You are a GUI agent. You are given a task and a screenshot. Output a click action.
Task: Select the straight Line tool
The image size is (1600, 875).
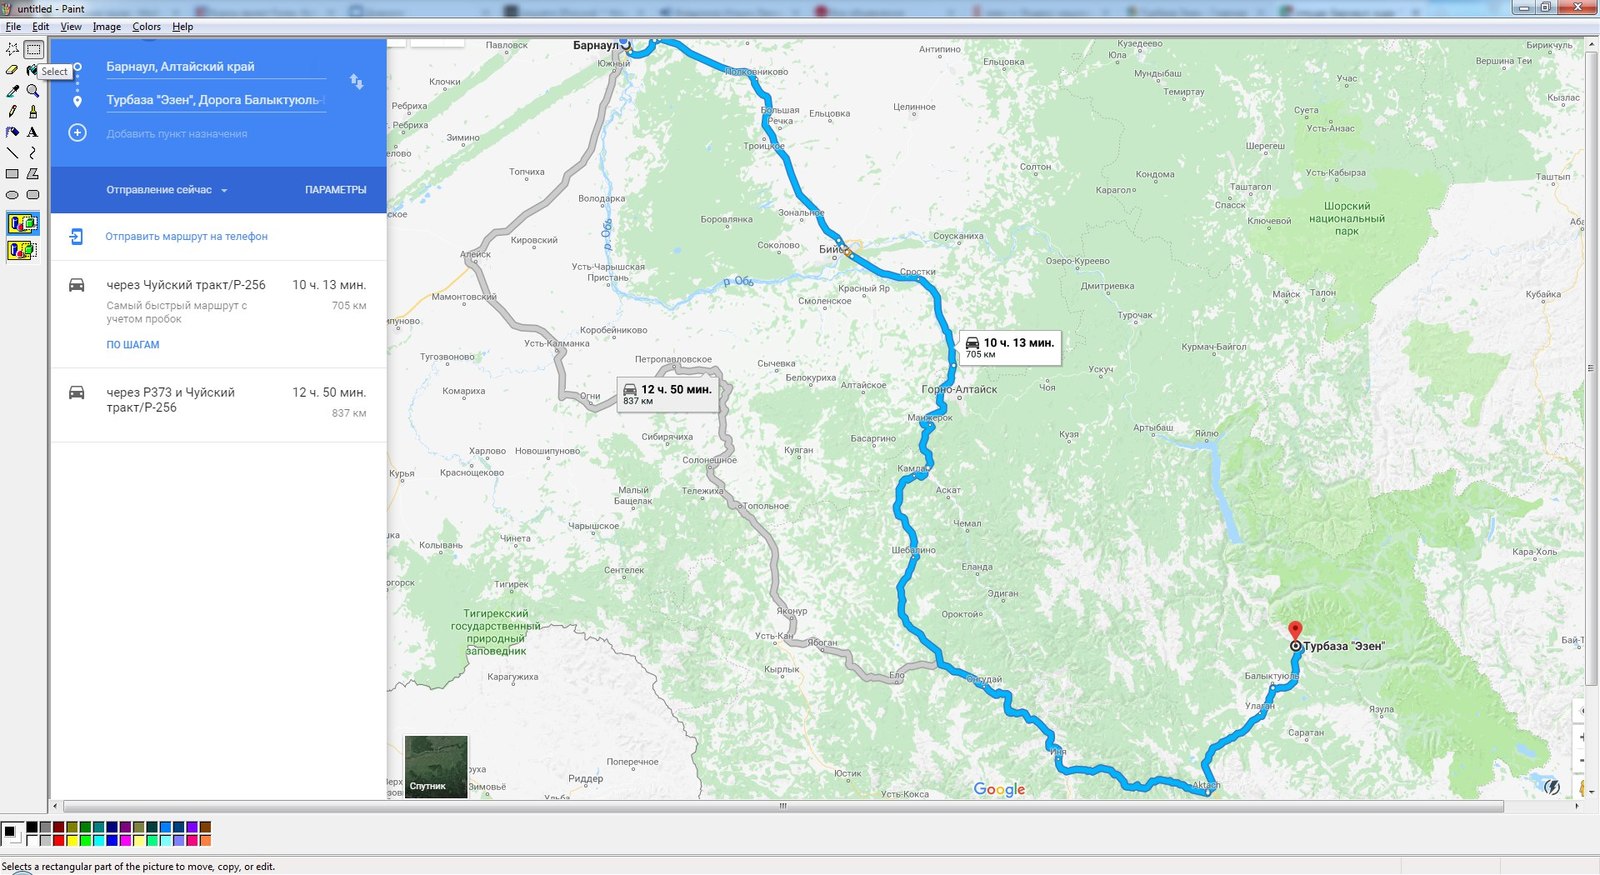coord(12,153)
